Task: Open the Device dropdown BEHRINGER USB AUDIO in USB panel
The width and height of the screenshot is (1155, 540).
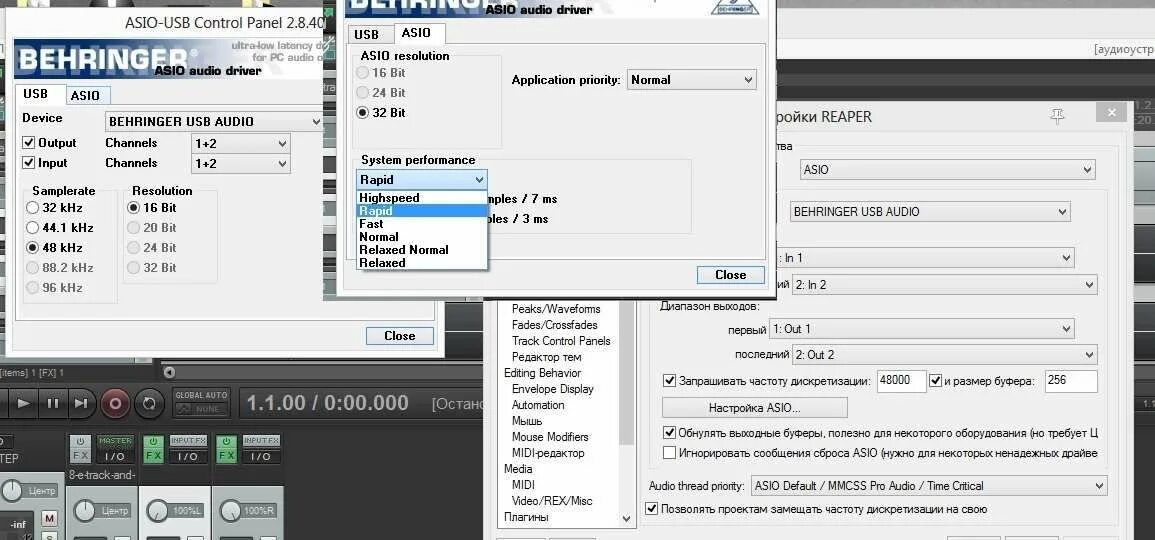Action: click(x=214, y=122)
